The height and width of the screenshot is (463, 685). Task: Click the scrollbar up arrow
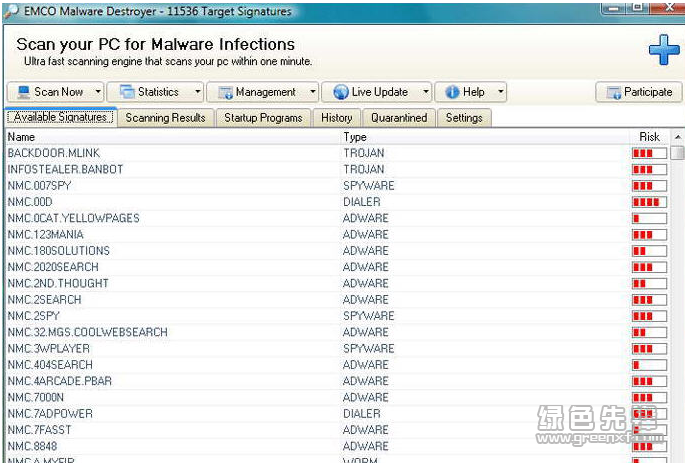678,137
